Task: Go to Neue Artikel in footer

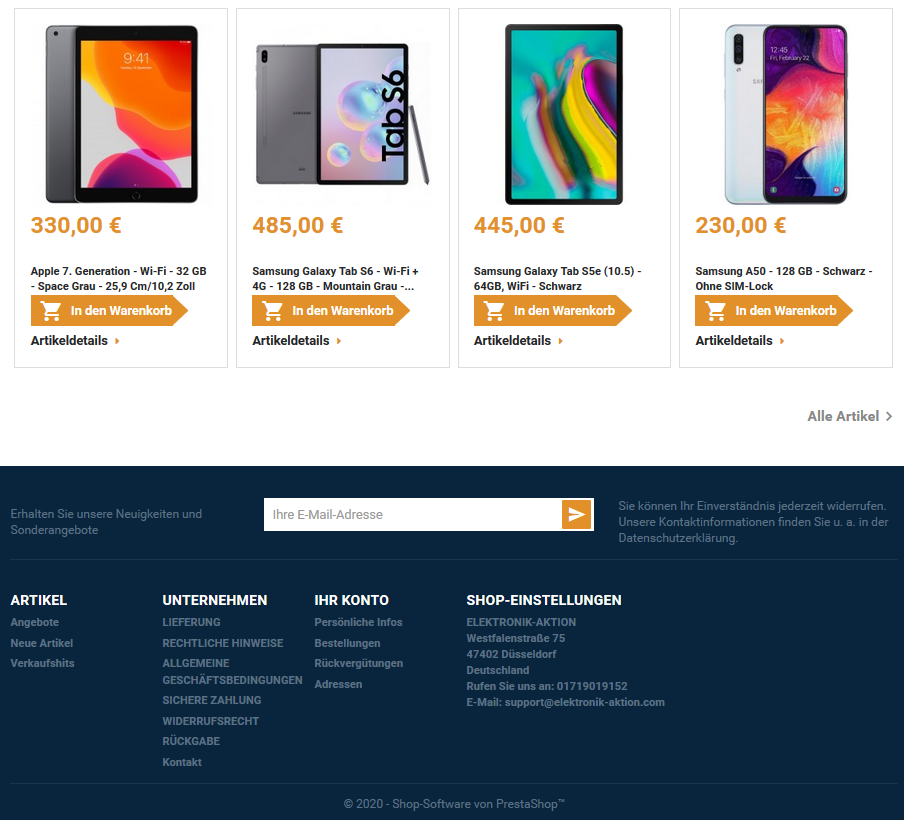Action: pos(42,643)
